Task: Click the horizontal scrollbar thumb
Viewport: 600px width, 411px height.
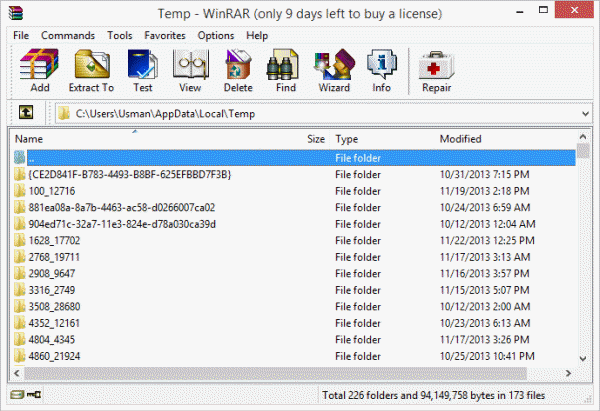Action: 276,373
